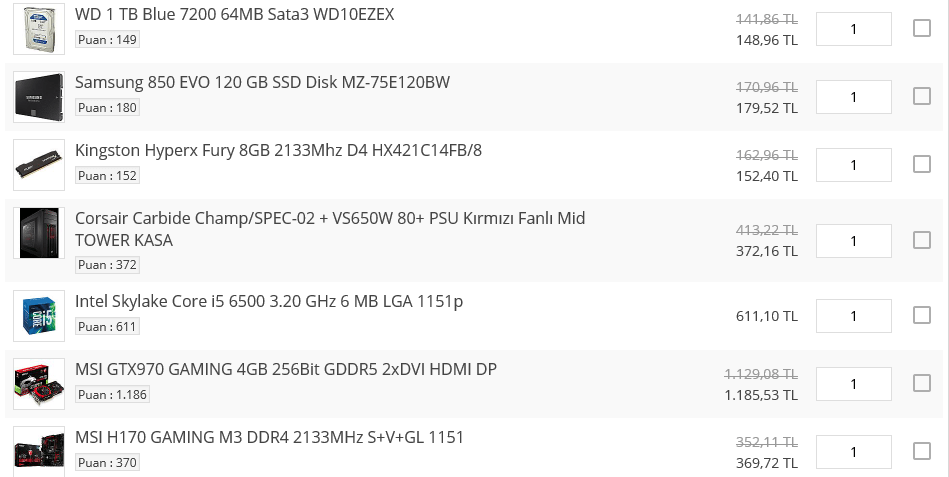Focus the quantity box for MSI H170 motherboard
This screenshot has width=949, height=477.
point(853,452)
